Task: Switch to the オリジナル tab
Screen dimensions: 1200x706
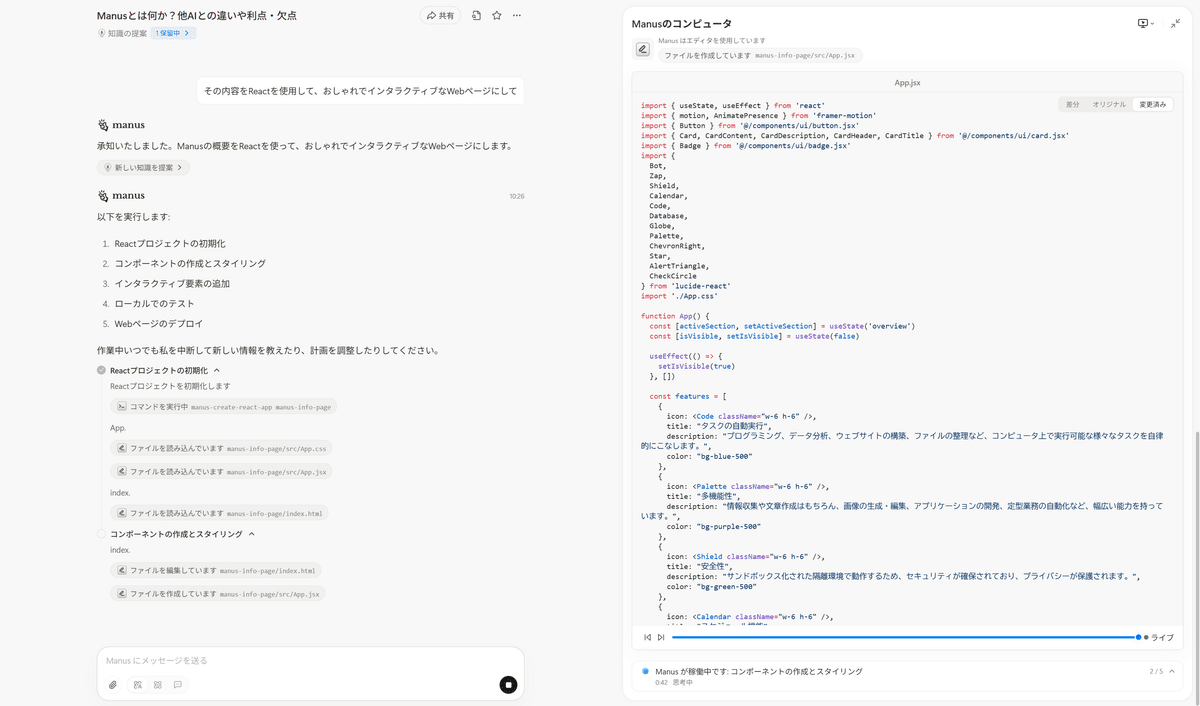Action: [1109, 104]
